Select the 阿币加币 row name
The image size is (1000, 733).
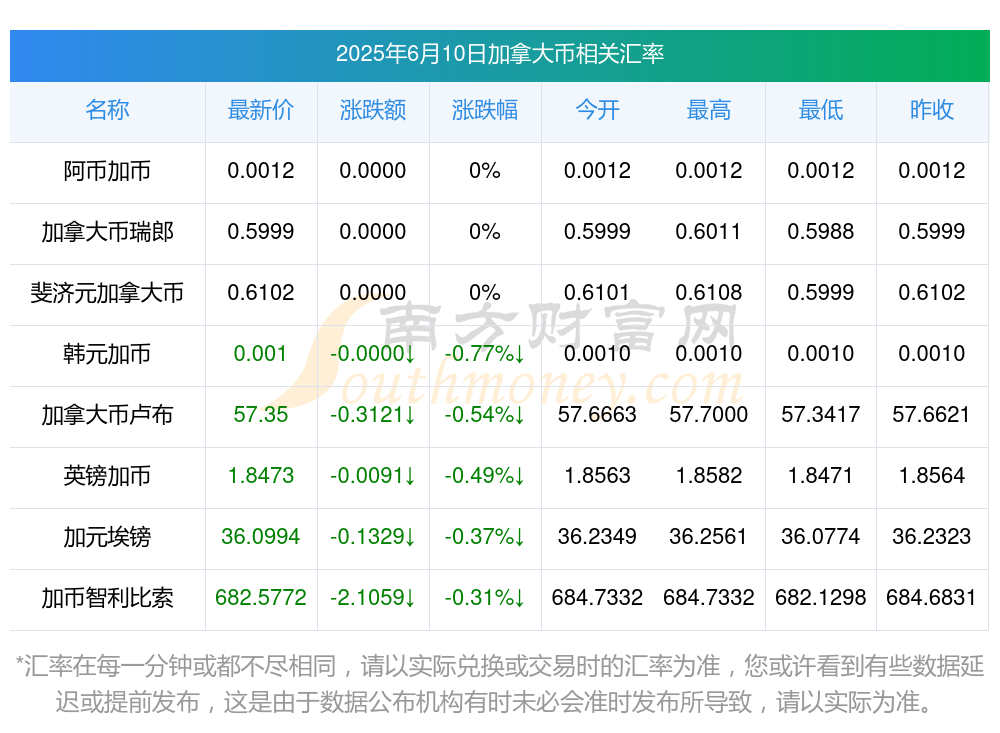107,171
